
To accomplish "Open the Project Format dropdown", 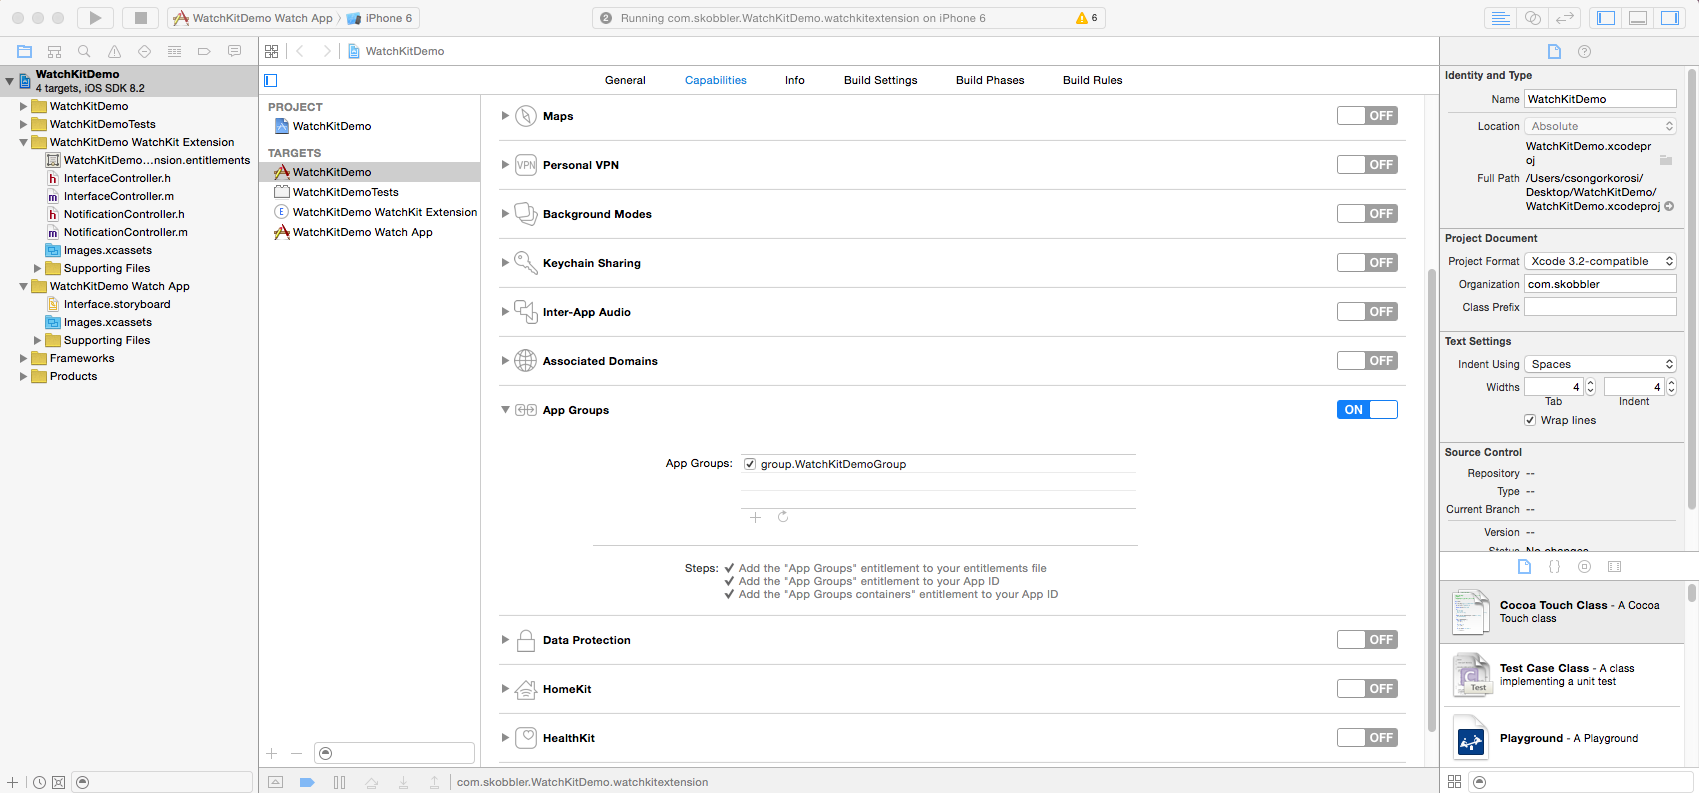I will [x=1600, y=261].
